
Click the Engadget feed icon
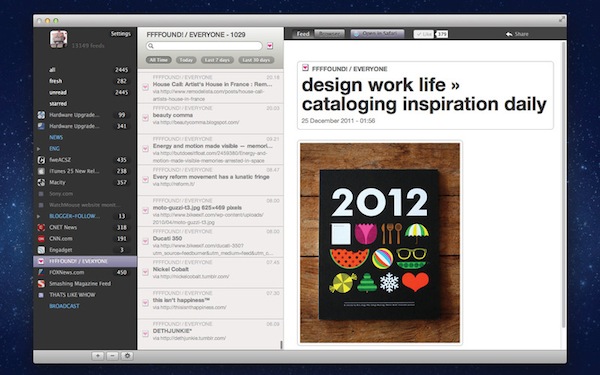[41, 250]
